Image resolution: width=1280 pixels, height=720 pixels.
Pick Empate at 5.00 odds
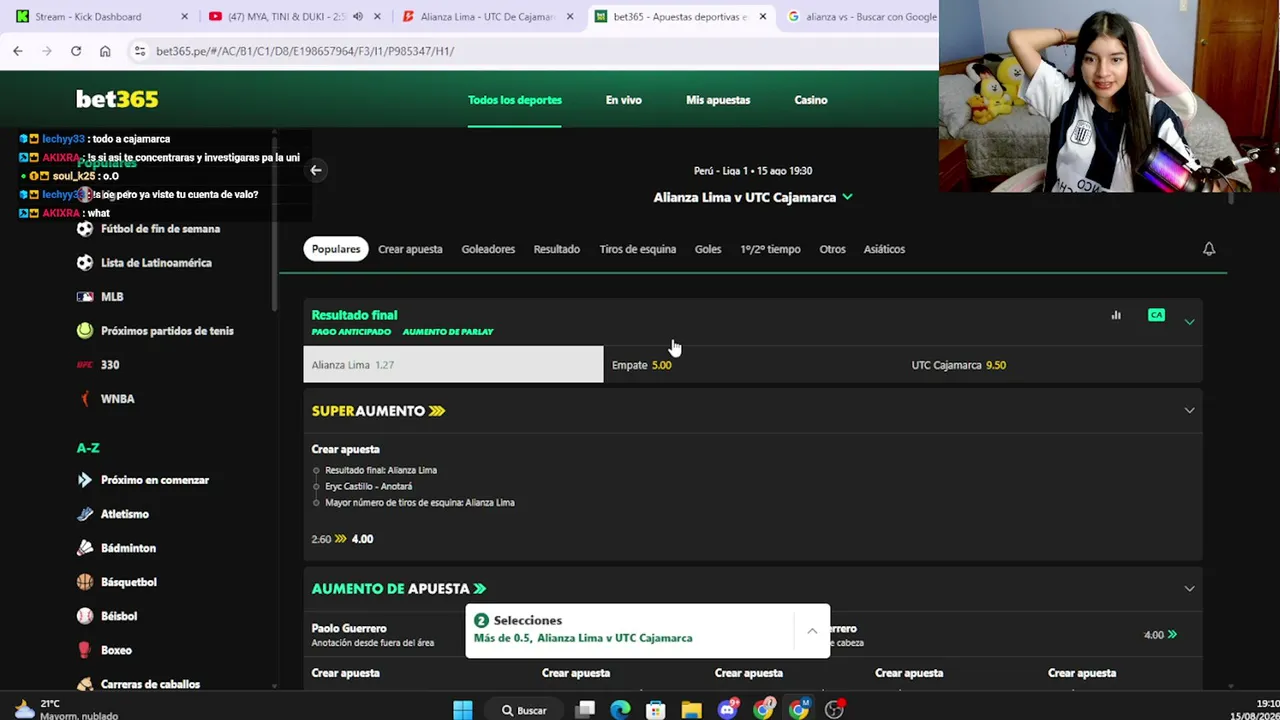coord(753,365)
